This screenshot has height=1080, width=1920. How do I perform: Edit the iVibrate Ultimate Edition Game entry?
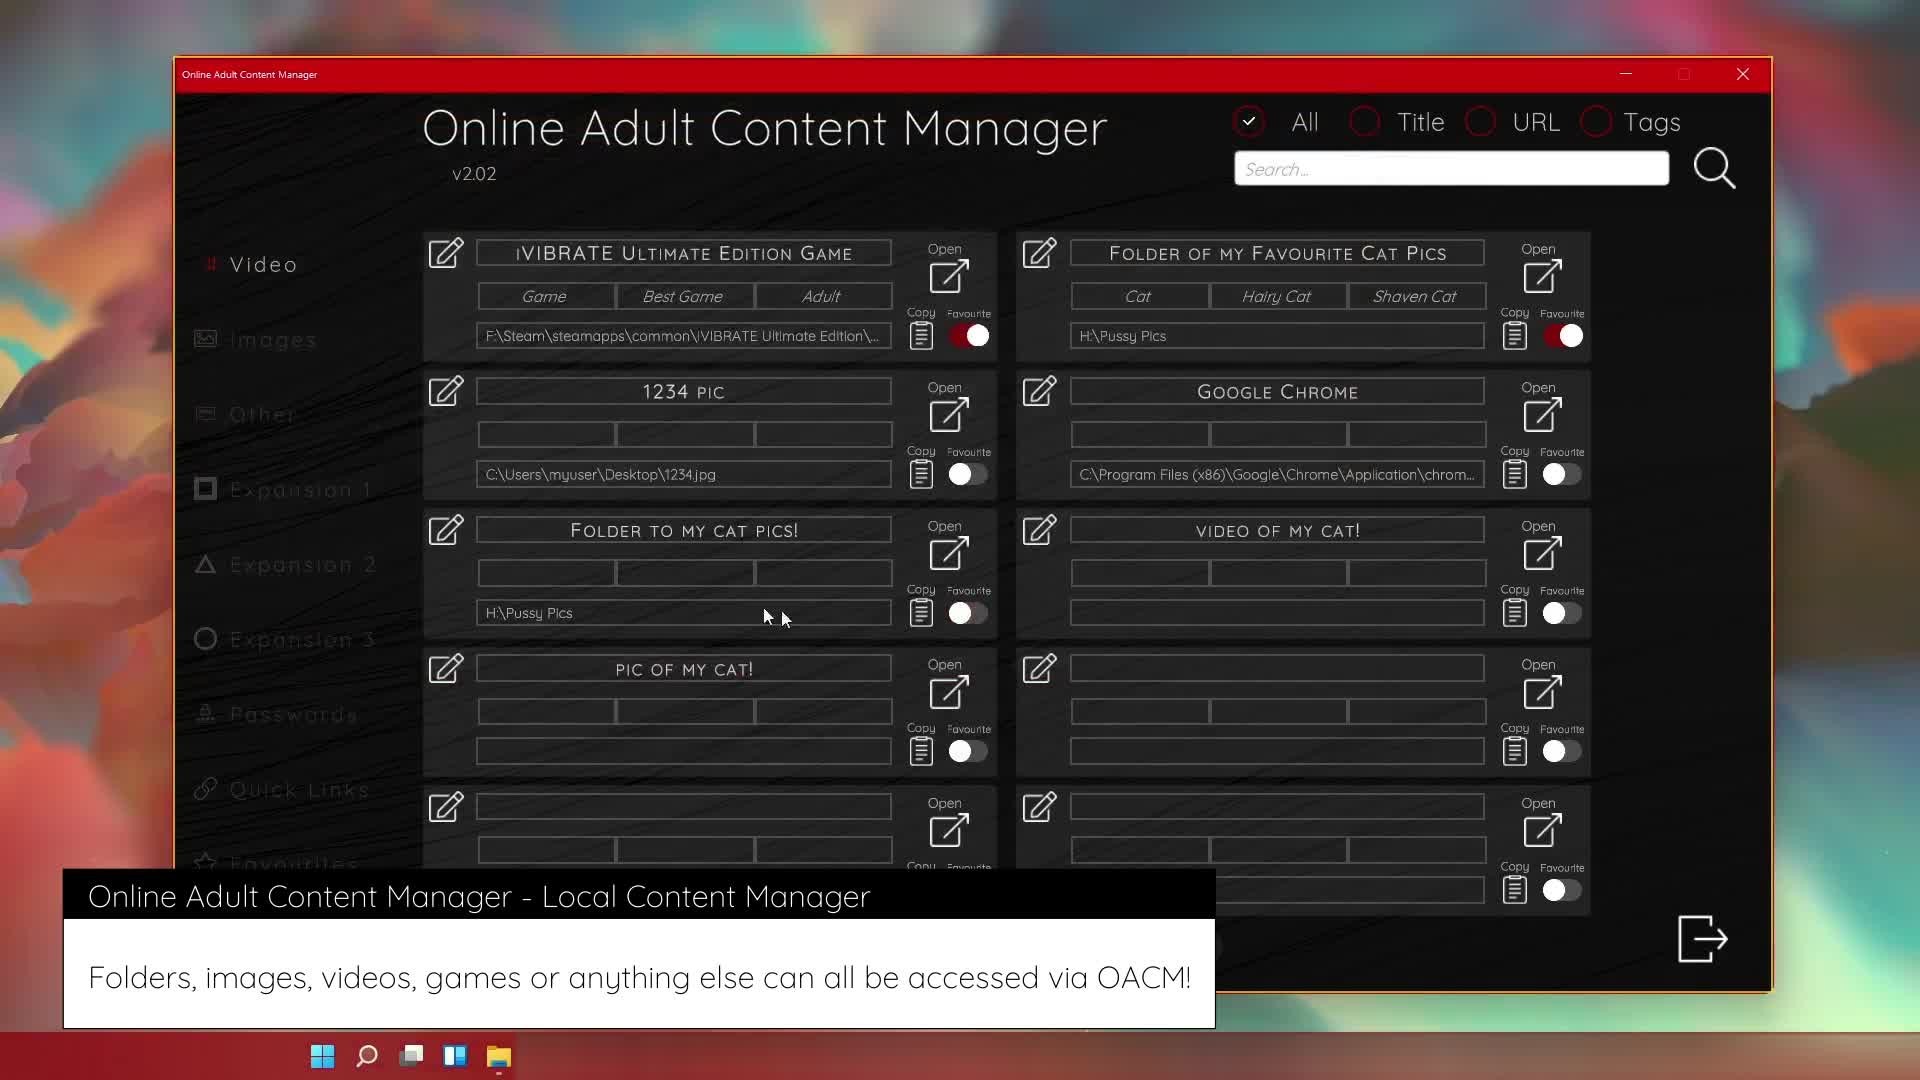446,253
